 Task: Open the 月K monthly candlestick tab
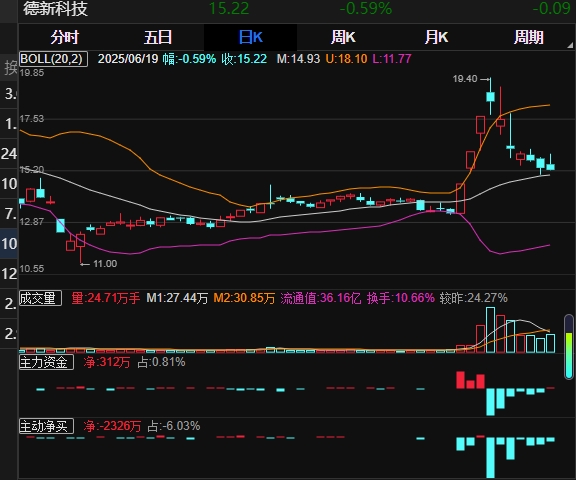coord(436,37)
